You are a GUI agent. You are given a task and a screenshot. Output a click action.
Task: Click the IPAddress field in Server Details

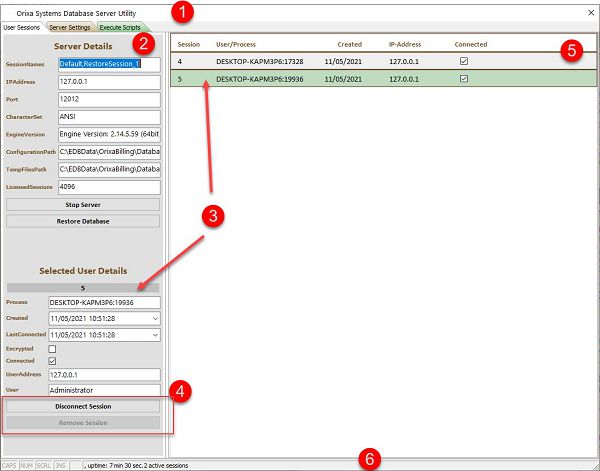coord(109,82)
